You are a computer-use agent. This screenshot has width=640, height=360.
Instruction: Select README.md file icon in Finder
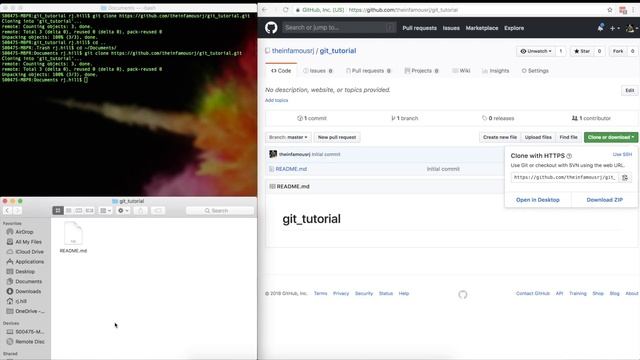pos(73,233)
